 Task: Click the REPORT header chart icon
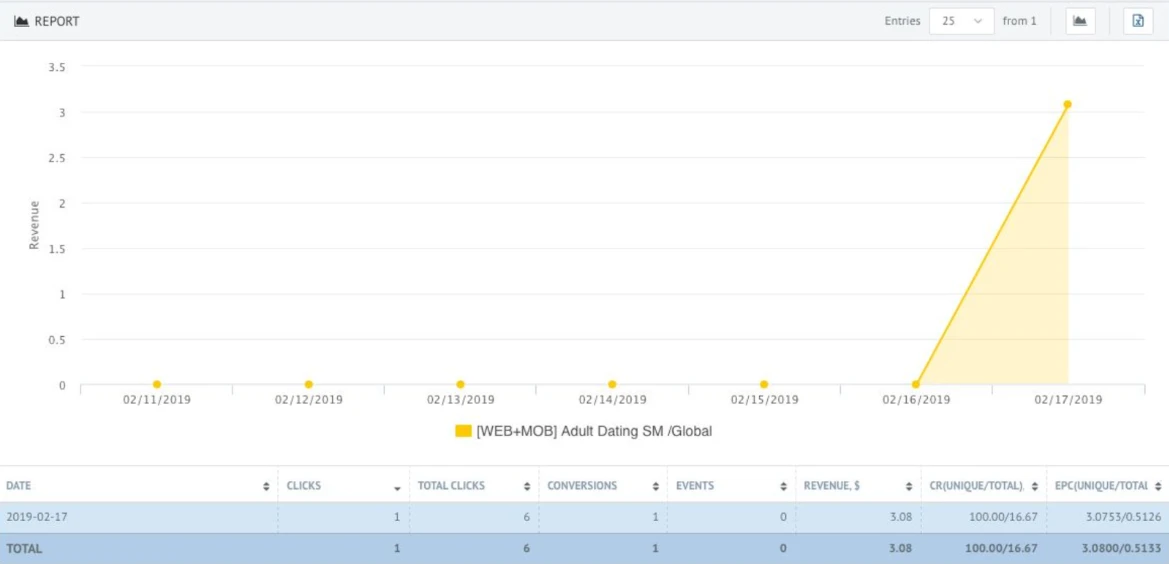(21, 22)
